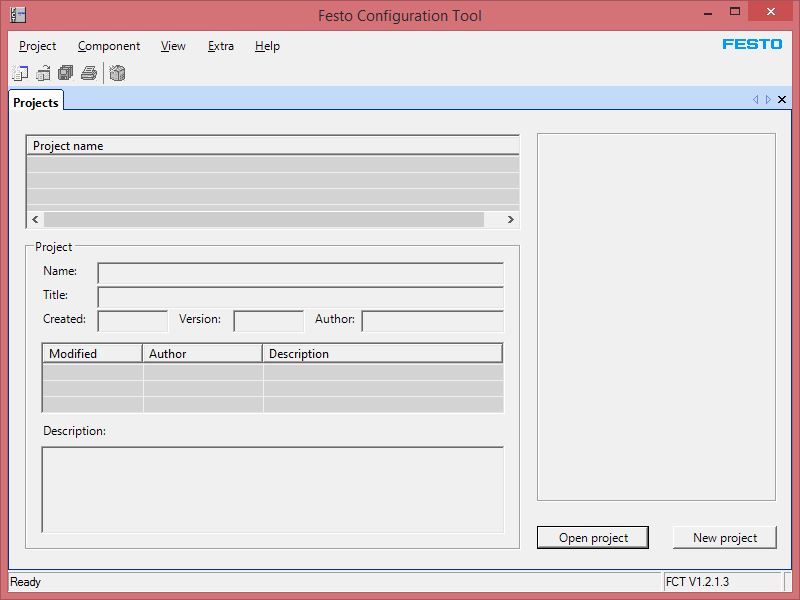This screenshot has height=600, width=800.
Task: Click the Created input field
Action: 133,321
